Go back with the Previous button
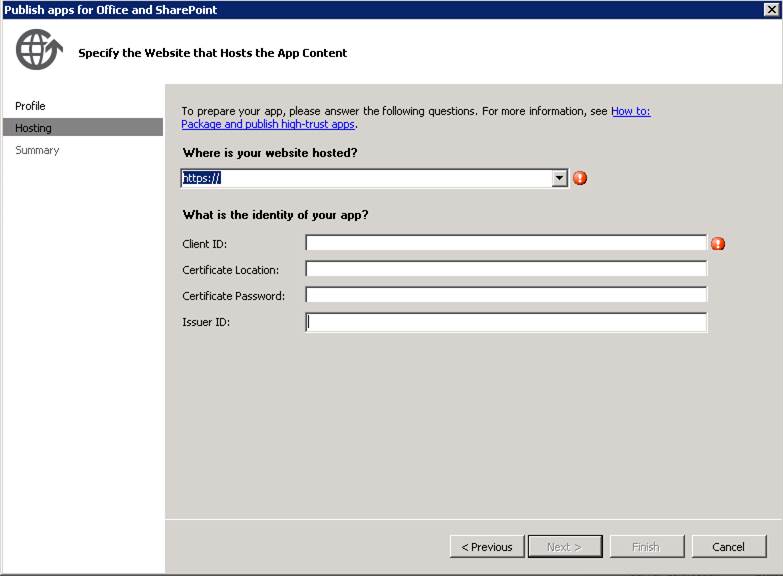This screenshot has width=783, height=576. click(x=487, y=547)
